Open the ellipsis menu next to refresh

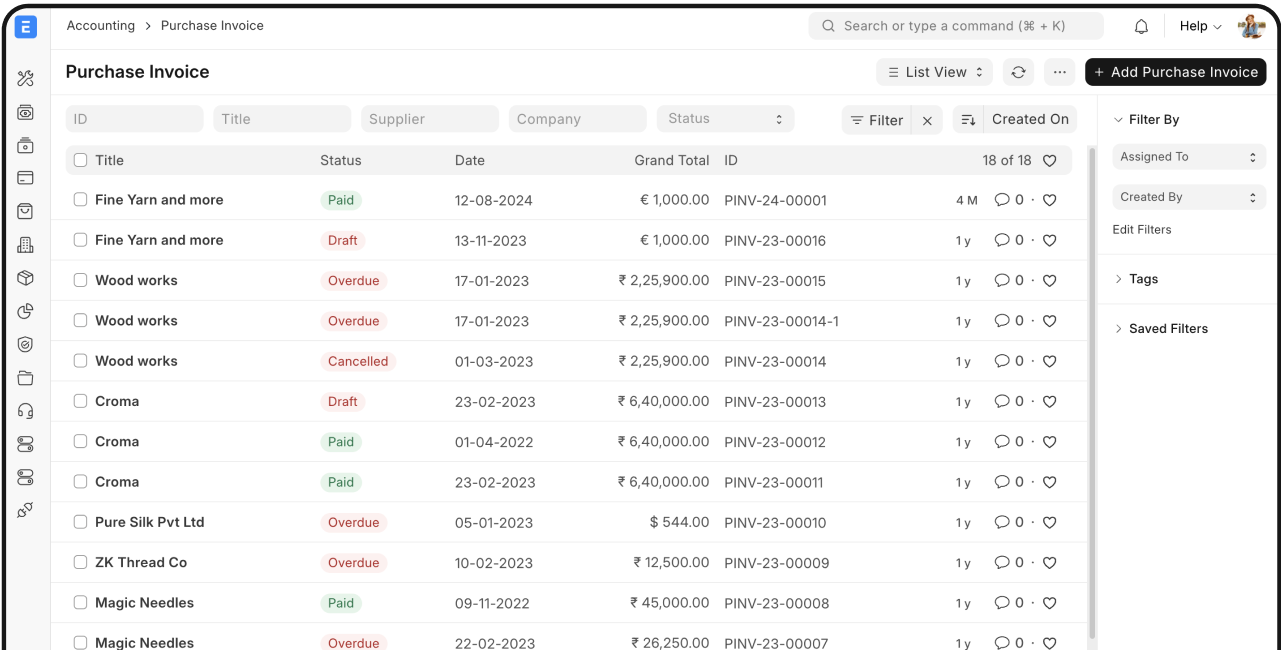click(x=1059, y=72)
